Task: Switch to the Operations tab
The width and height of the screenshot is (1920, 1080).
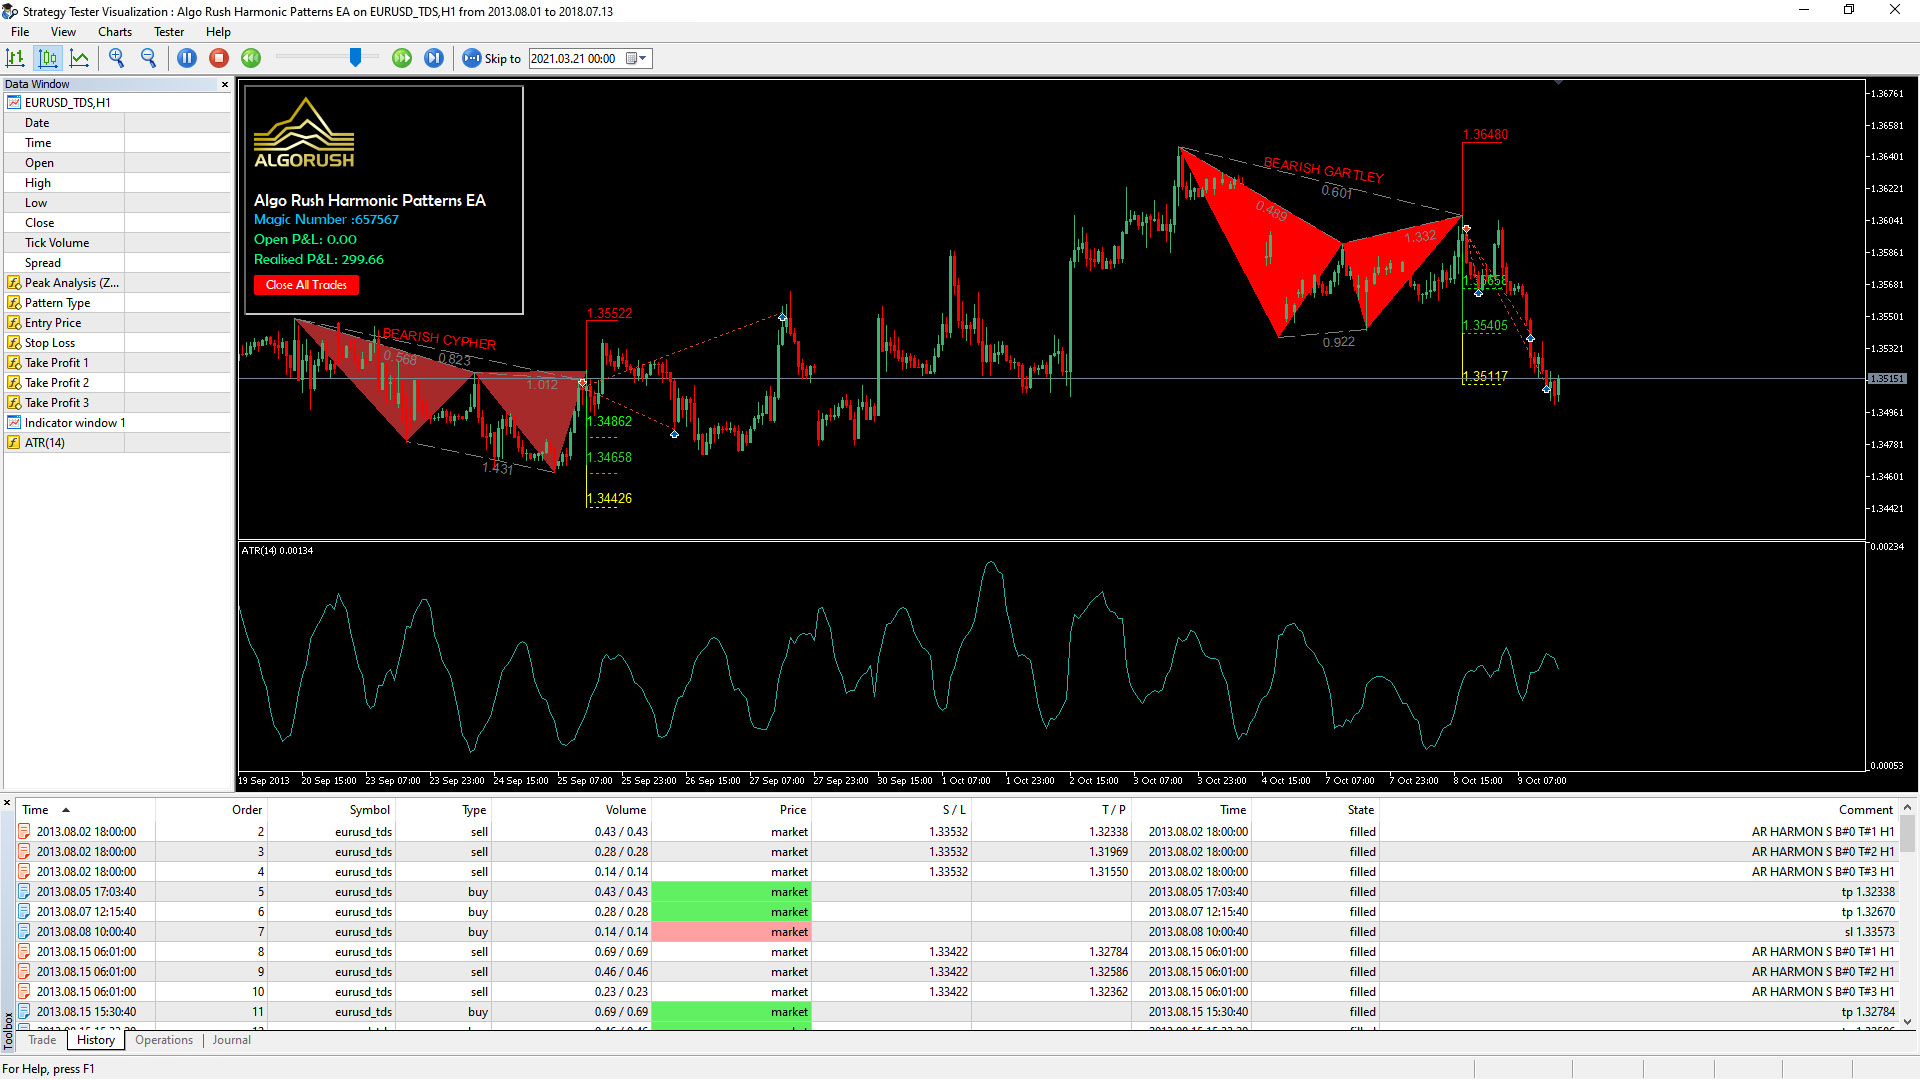Action: pos(163,1040)
